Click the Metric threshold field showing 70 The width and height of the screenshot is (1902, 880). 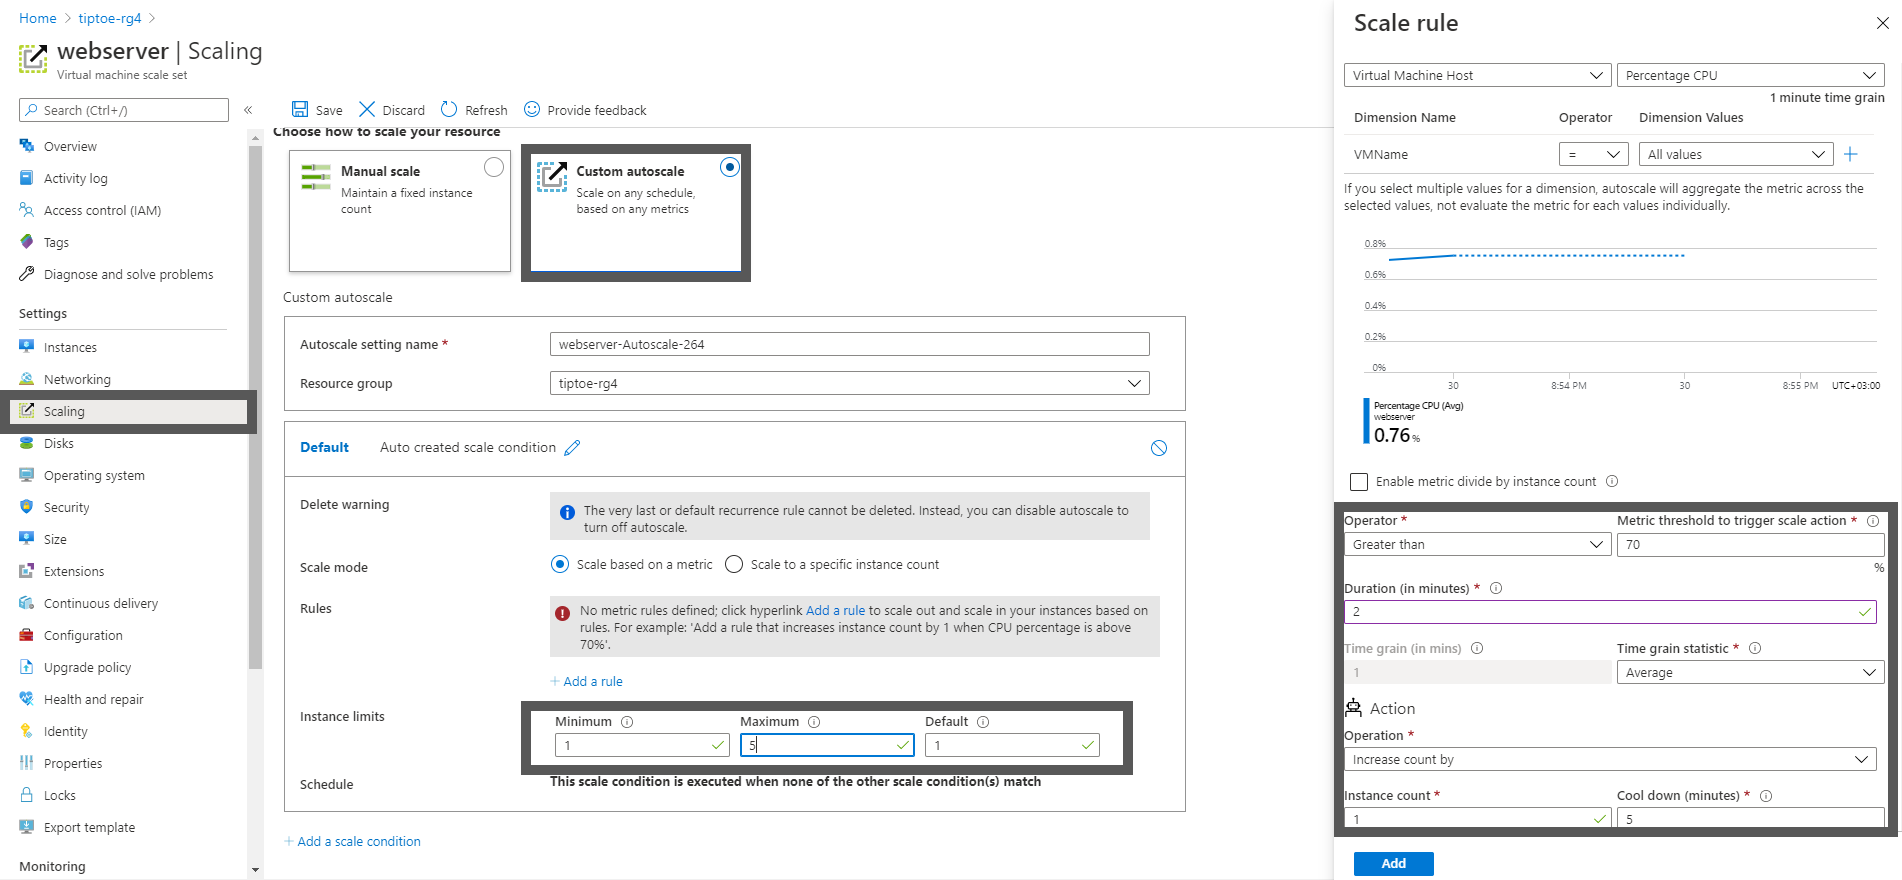(x=1750, y=544)
